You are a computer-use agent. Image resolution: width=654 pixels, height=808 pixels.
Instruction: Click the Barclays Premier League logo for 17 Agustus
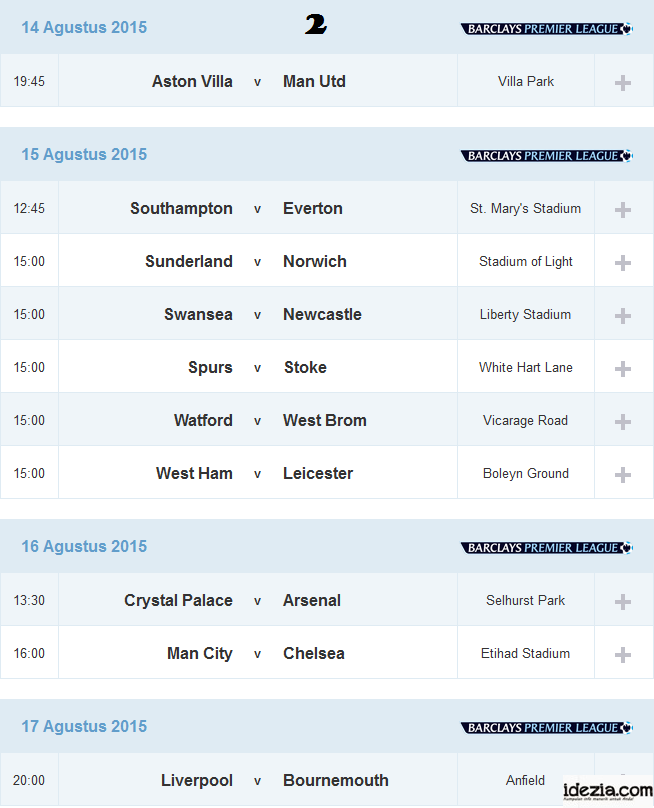coord(546,728)
